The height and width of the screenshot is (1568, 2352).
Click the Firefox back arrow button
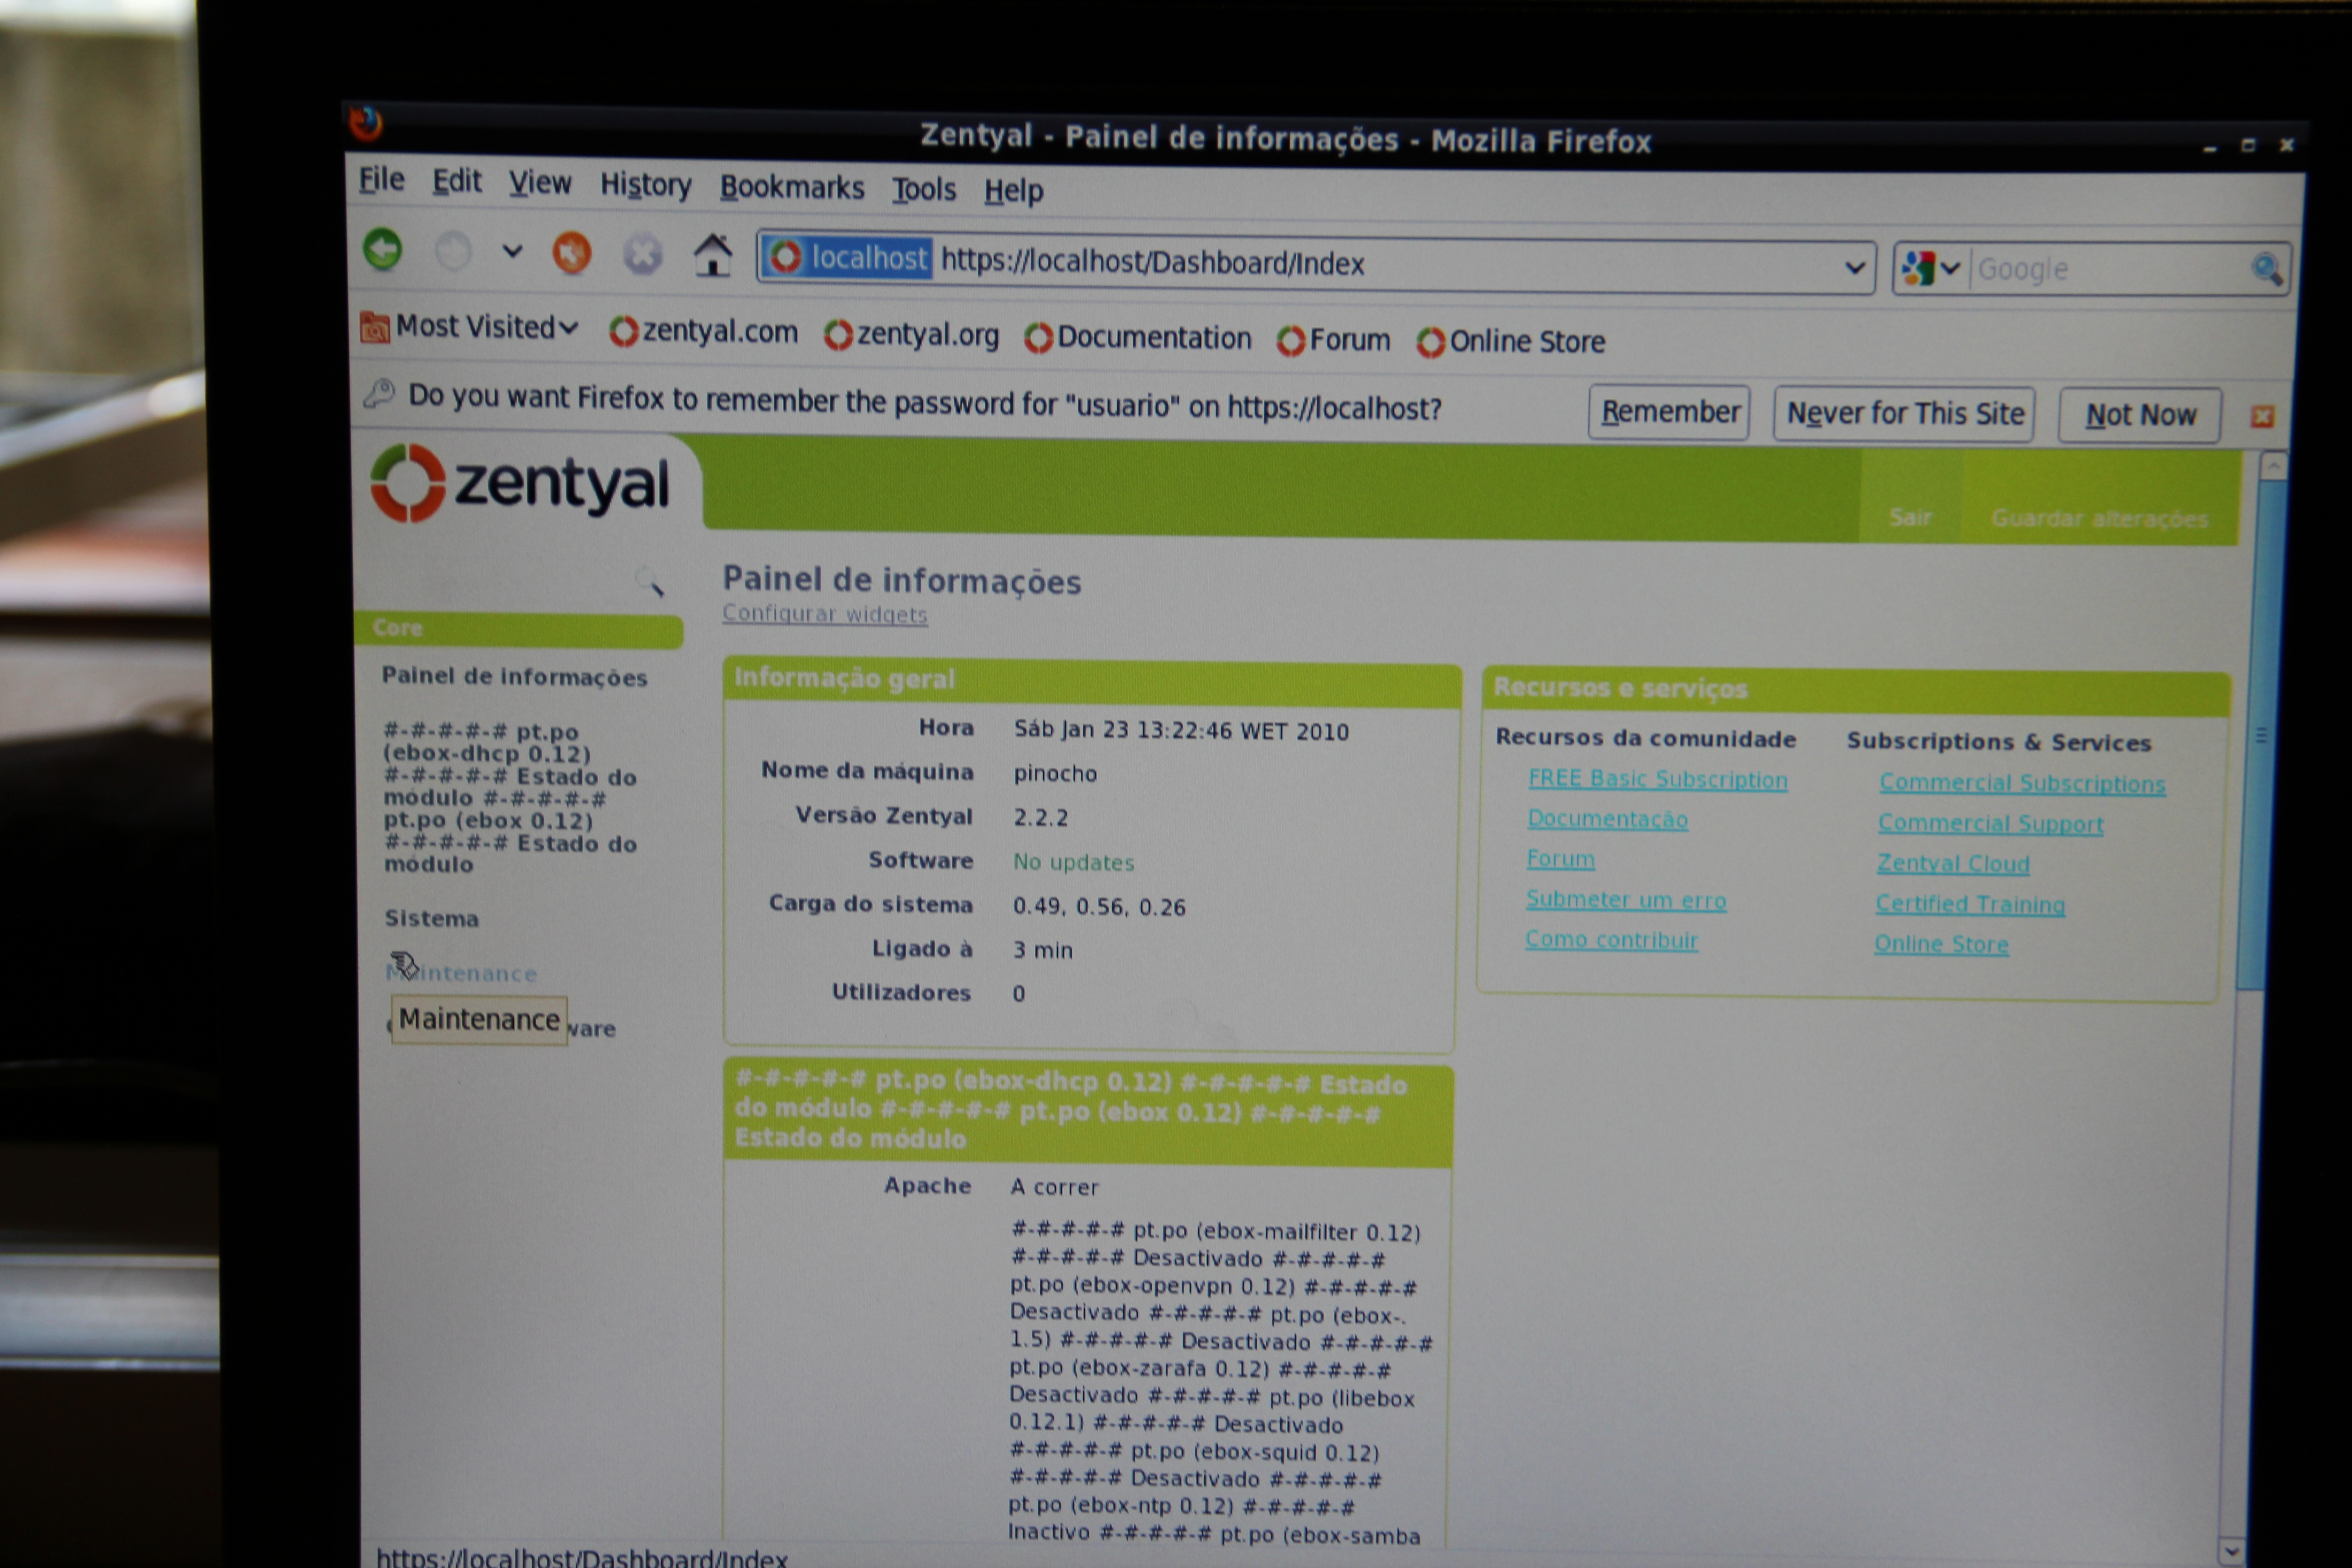[x=383, y=250]
